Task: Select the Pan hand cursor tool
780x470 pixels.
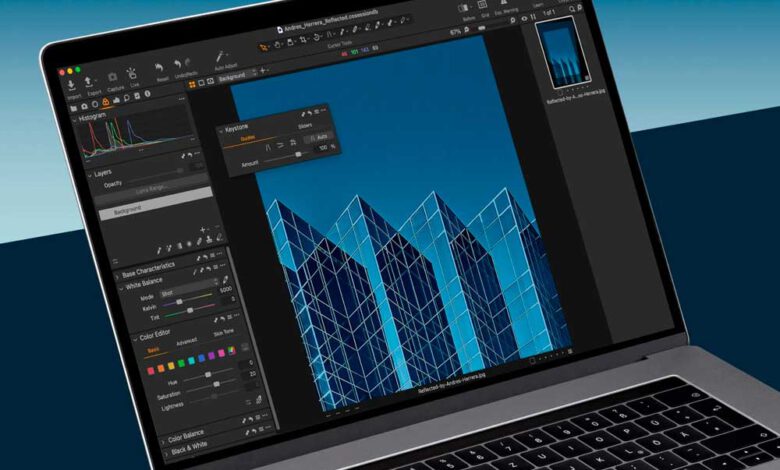Action: (x=278, y=45)
